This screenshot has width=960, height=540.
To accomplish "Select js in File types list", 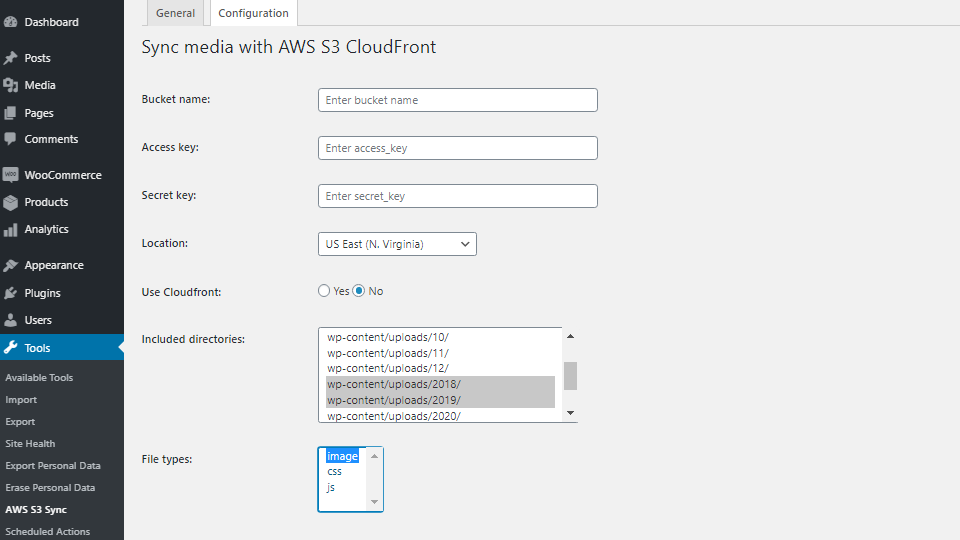I will (331, 487).
